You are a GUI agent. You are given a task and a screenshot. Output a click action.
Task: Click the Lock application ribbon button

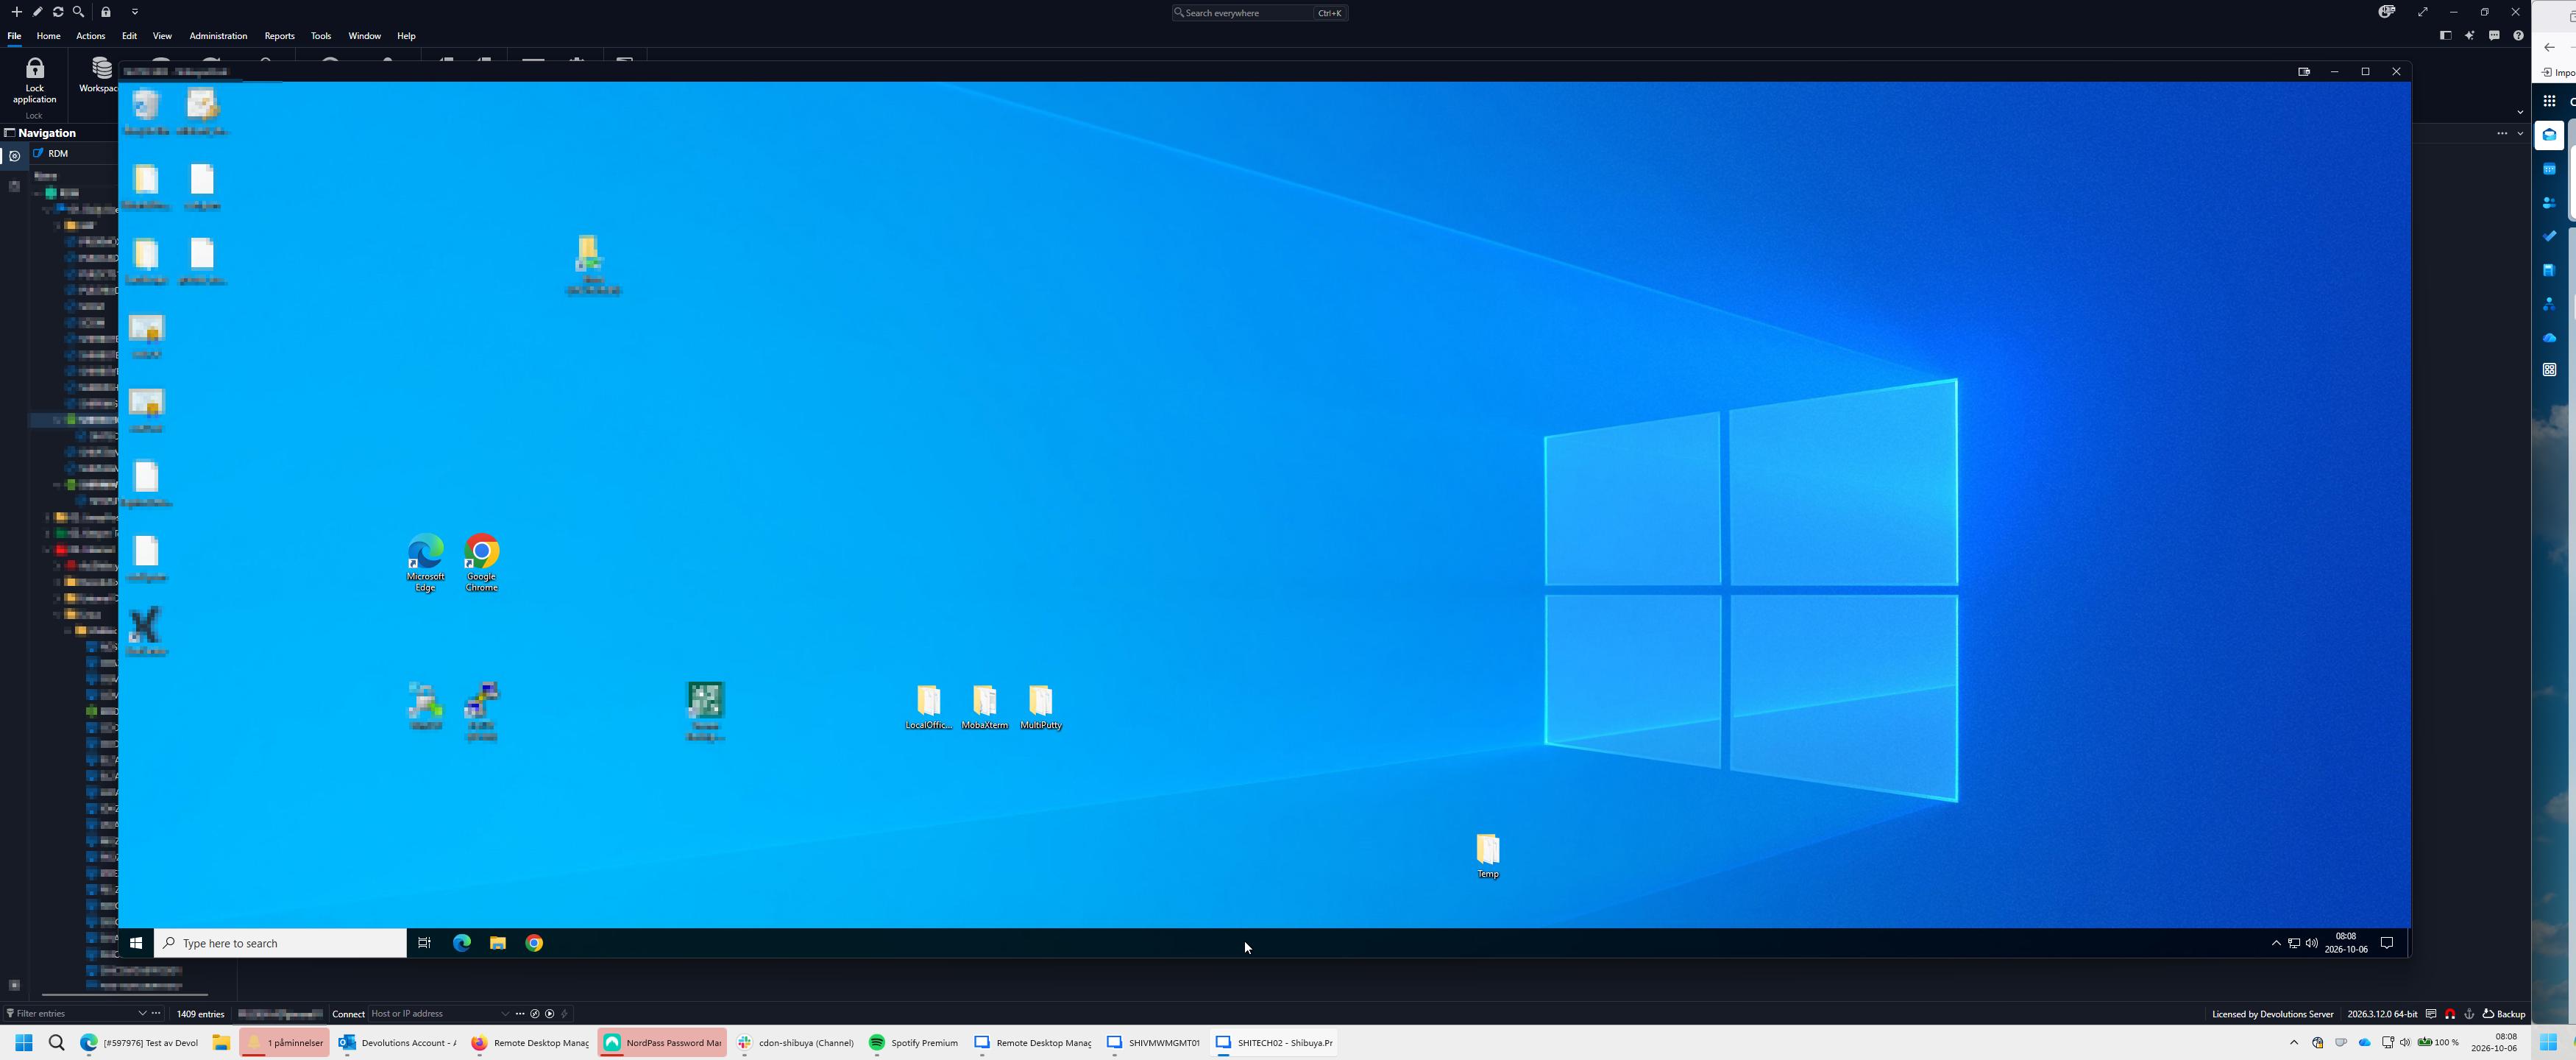(x=34, y=80)
